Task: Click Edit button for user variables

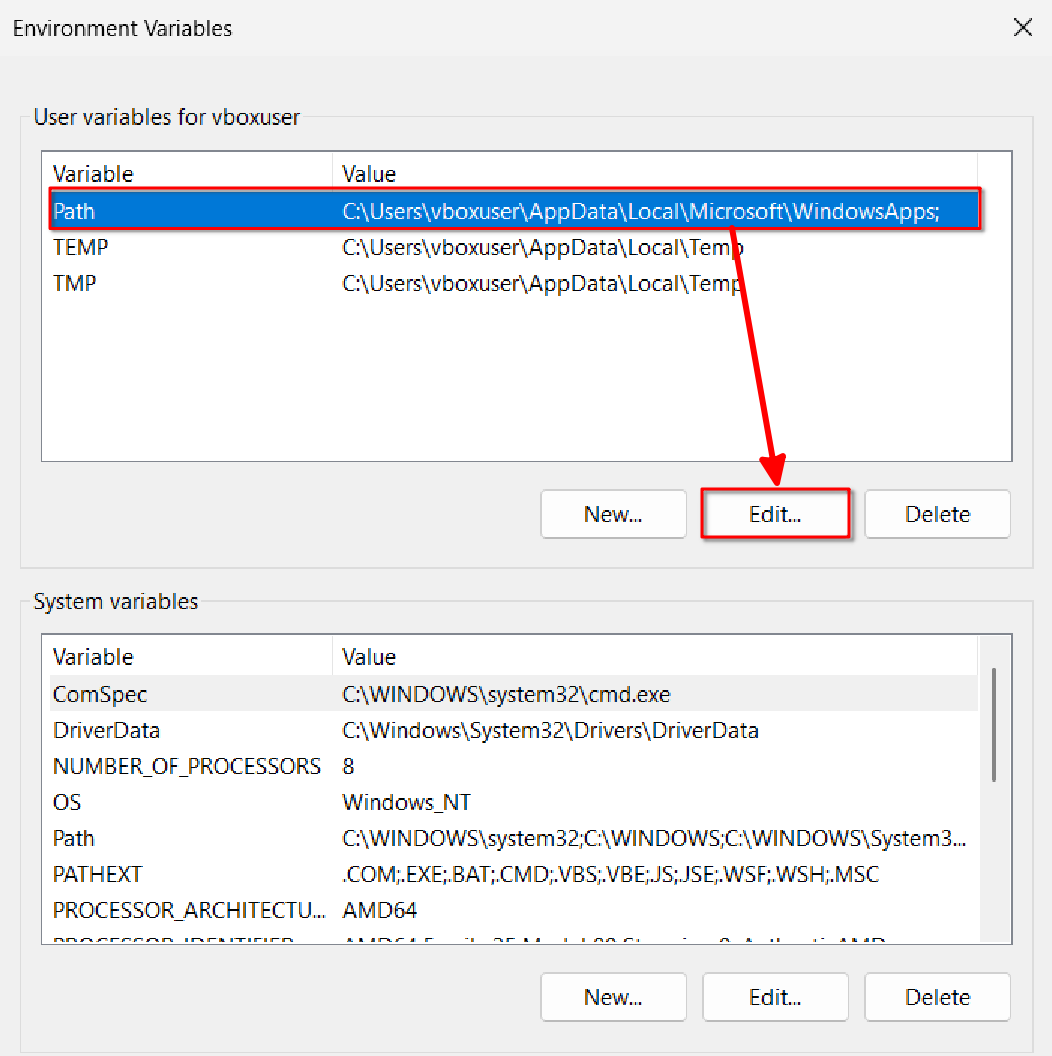Action: 775,514
